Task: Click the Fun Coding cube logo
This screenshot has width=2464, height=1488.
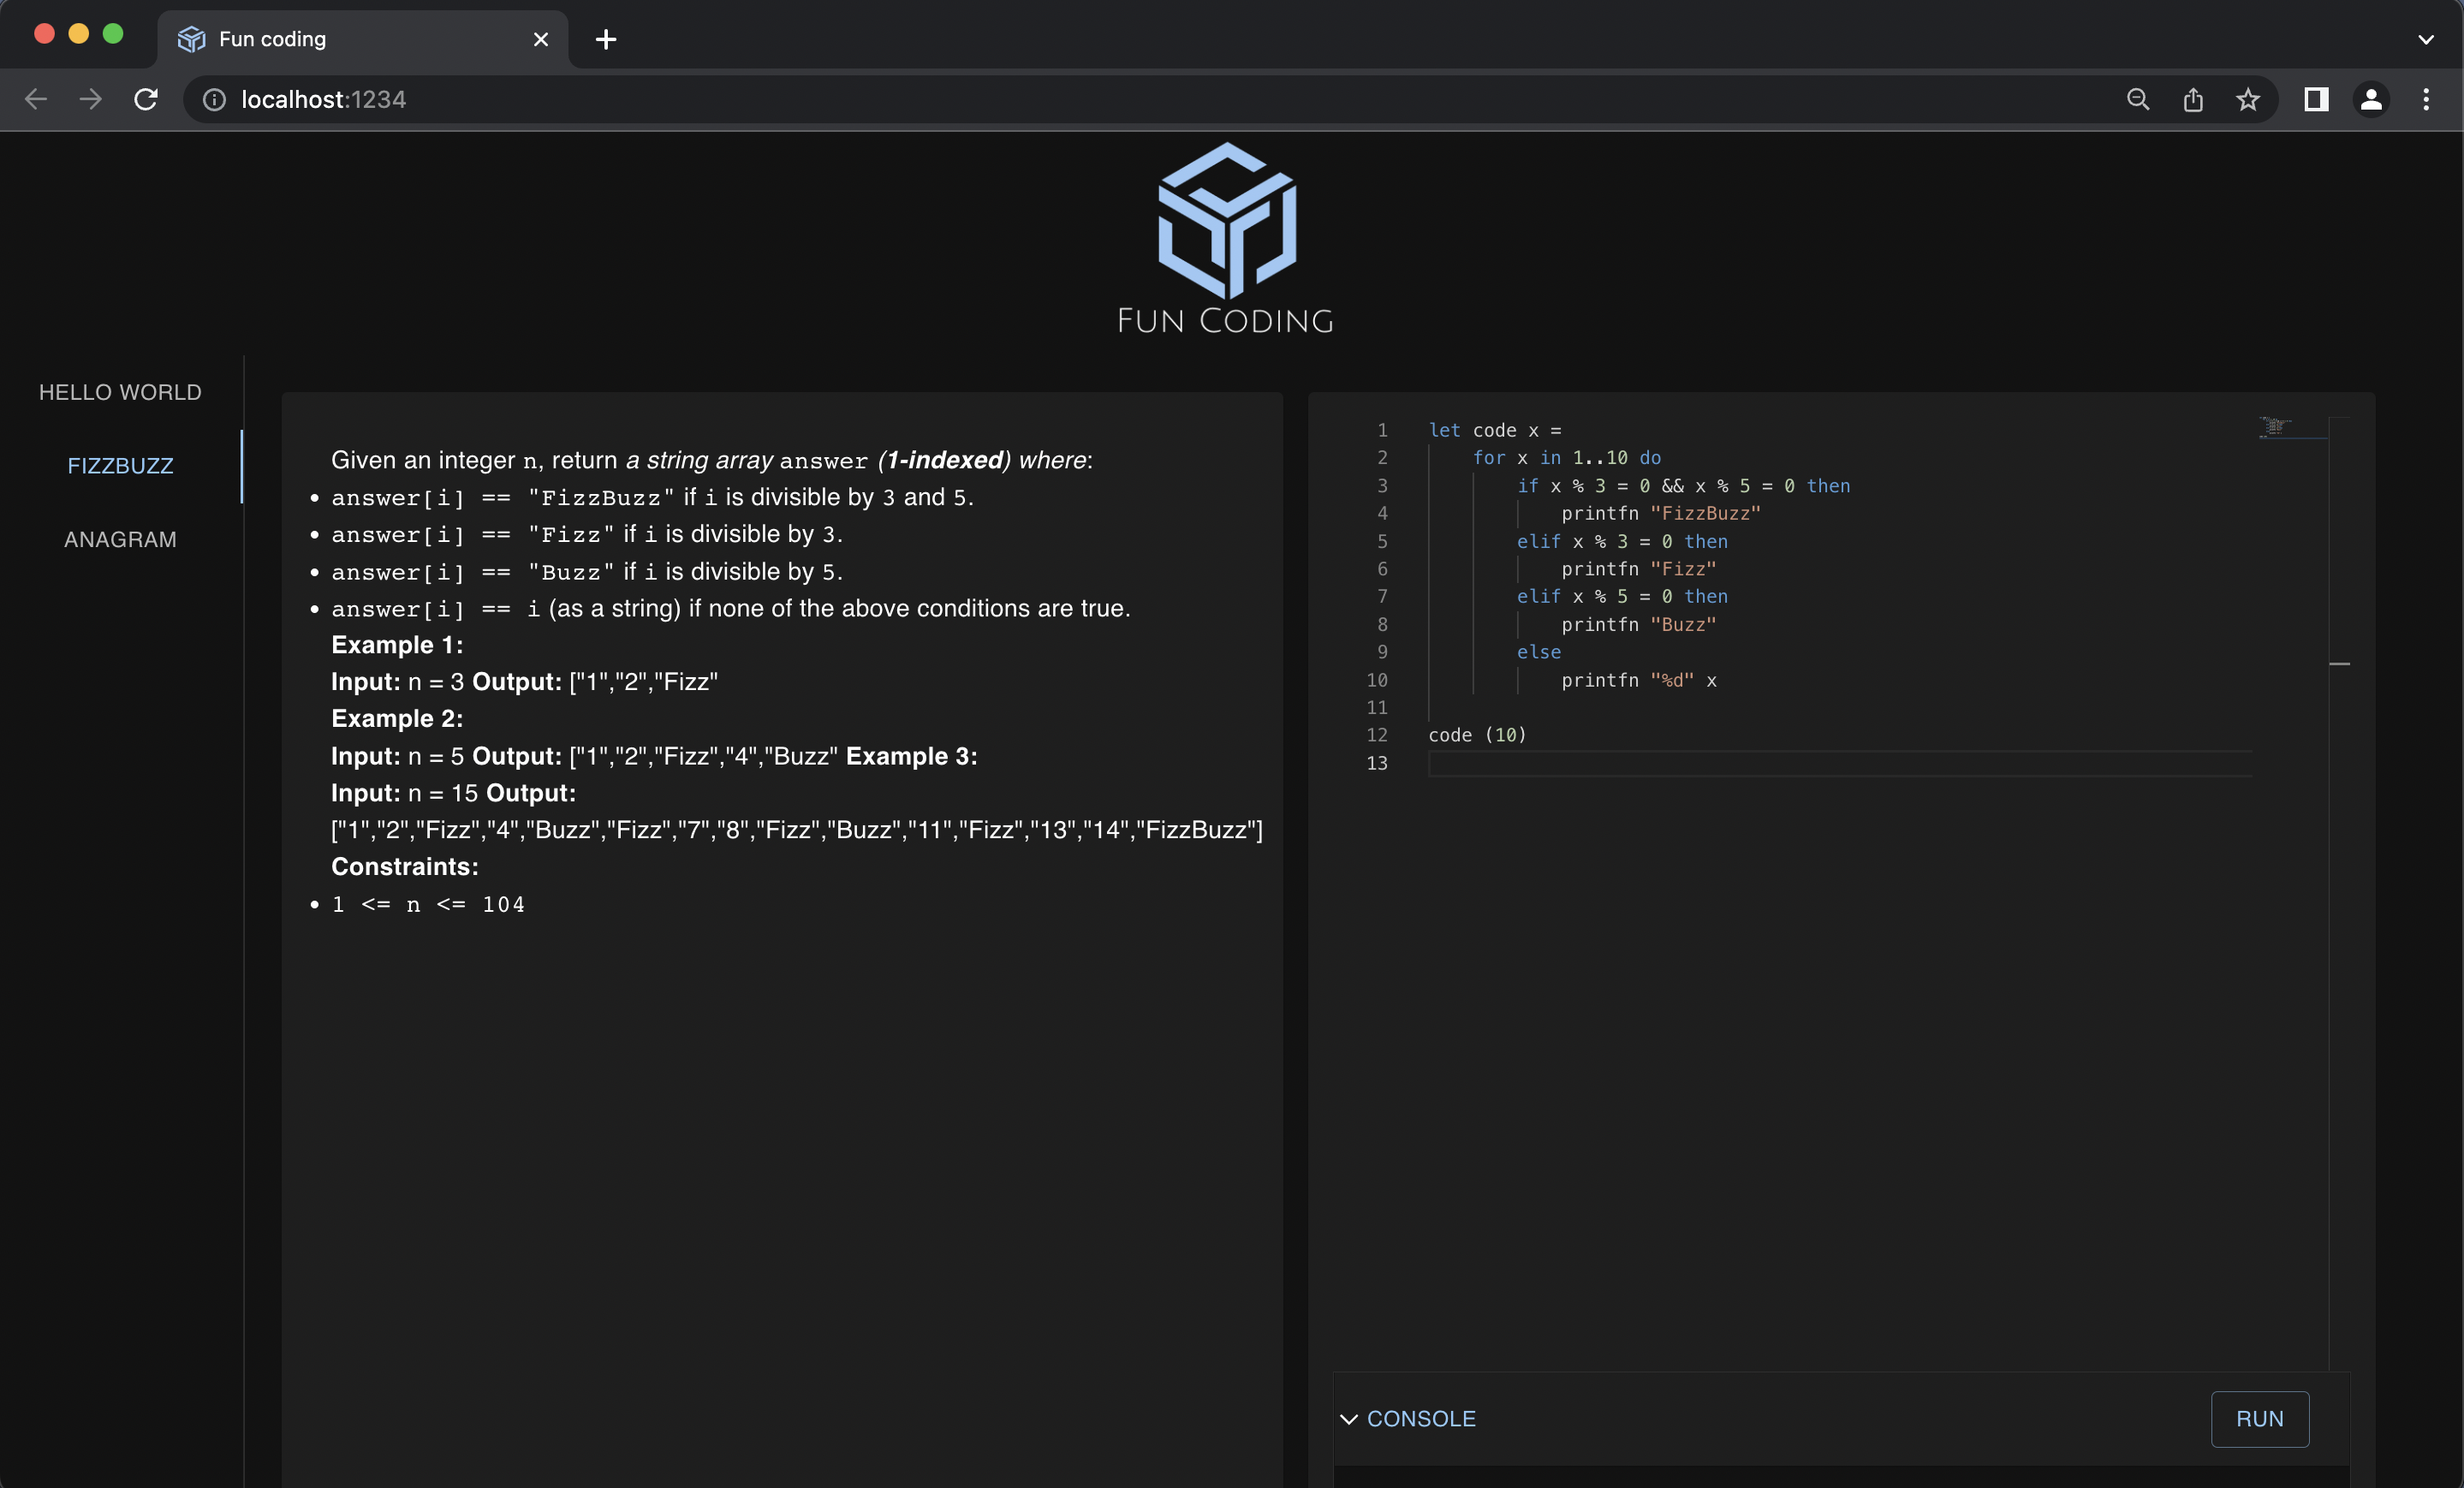Action: click(x=1226, y=221)
